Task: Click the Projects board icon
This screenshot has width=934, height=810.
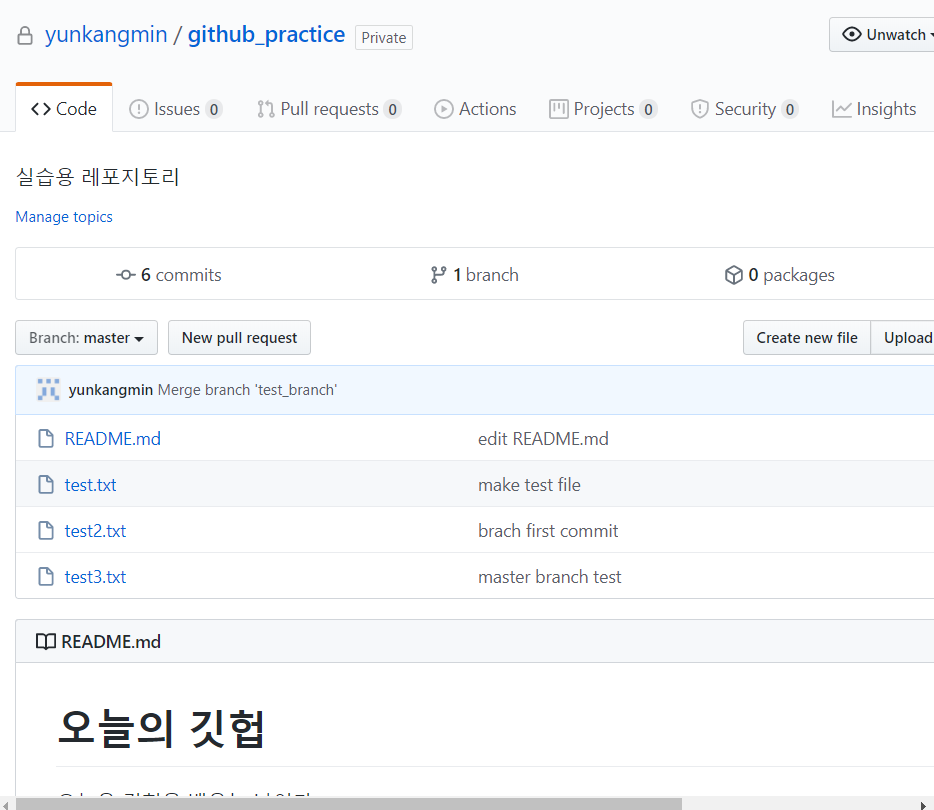Action: [559, 109]
